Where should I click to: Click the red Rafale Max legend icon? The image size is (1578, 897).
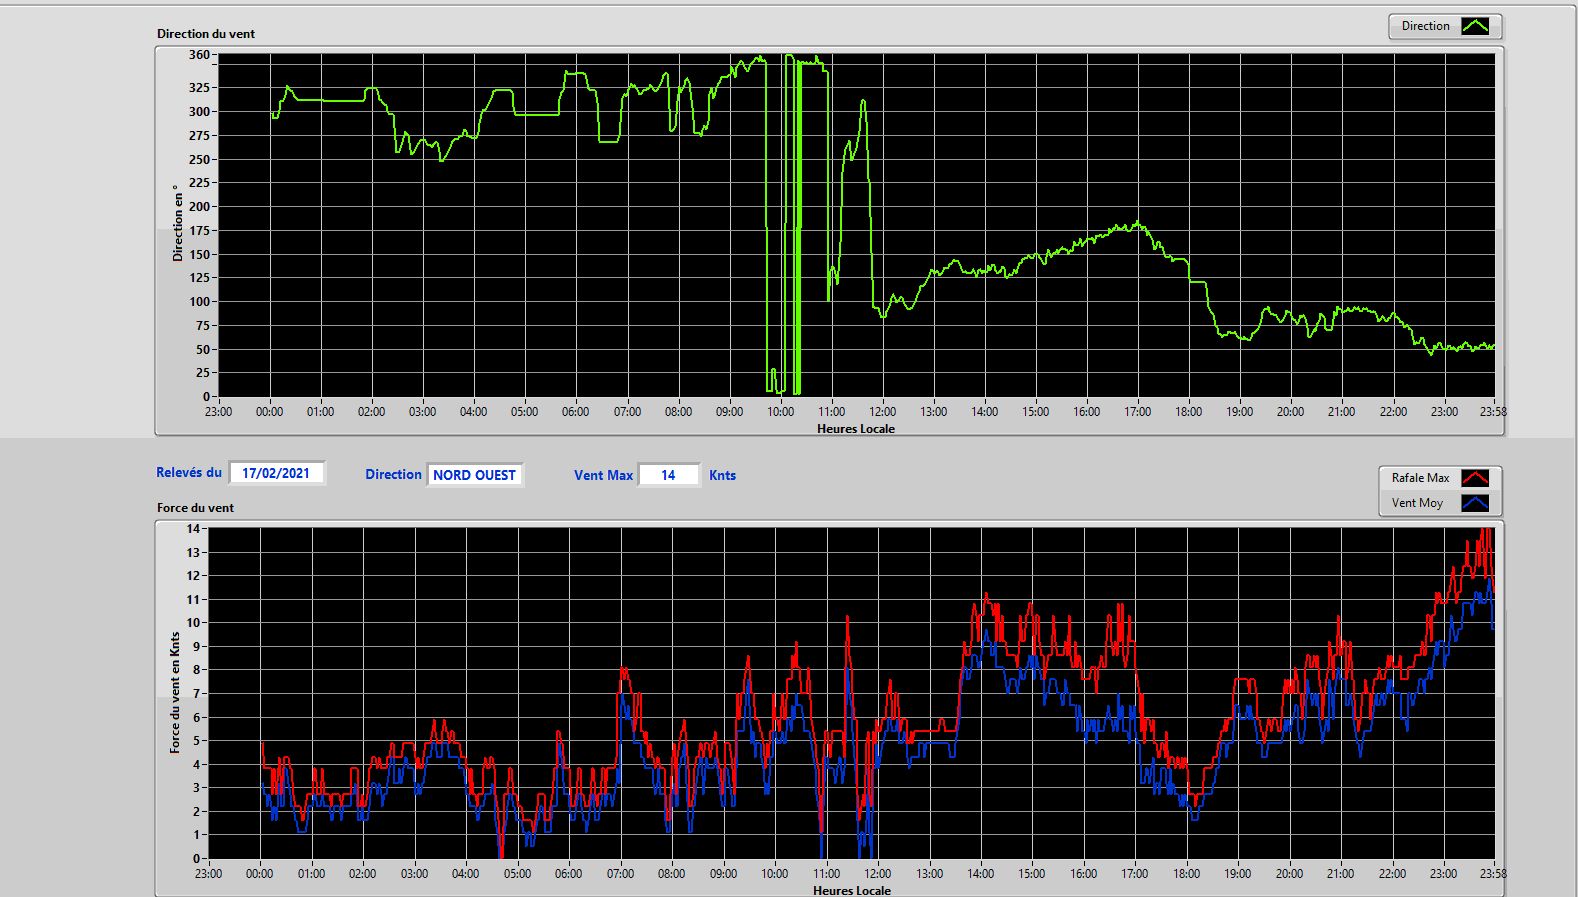[x=1475, y=478]
